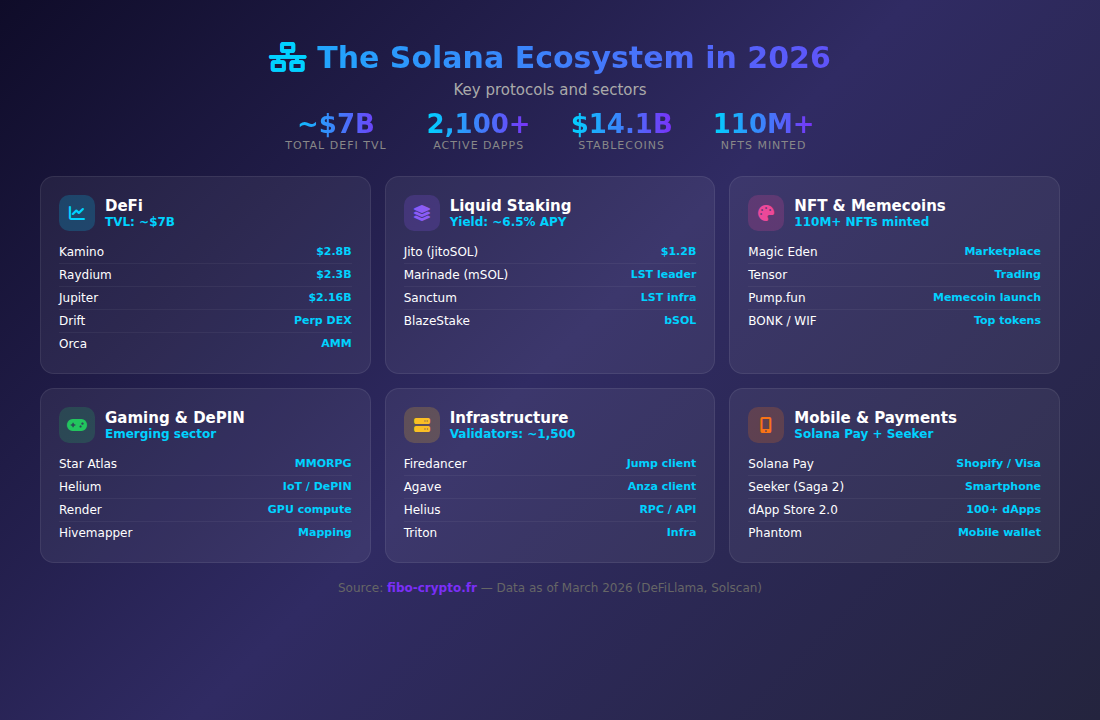This screenshot has height=720, width=1100.
Task: Select the Kamino row in DeFi
Action: coord(205,251)
